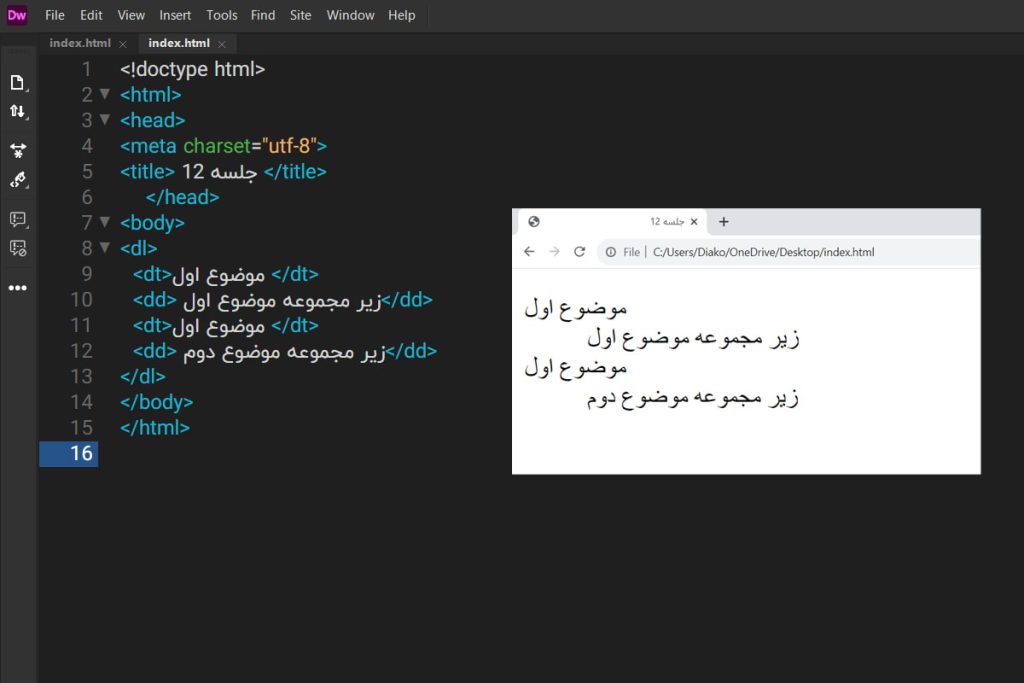Click the browser address bar URL

pyautogui.click(x=763, y=252)
